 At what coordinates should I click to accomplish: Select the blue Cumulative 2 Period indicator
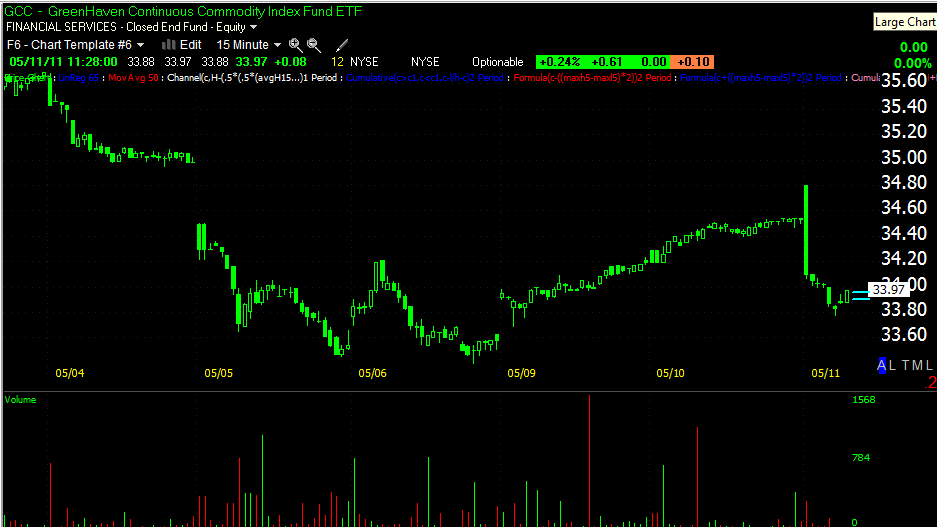coord(424,78)
